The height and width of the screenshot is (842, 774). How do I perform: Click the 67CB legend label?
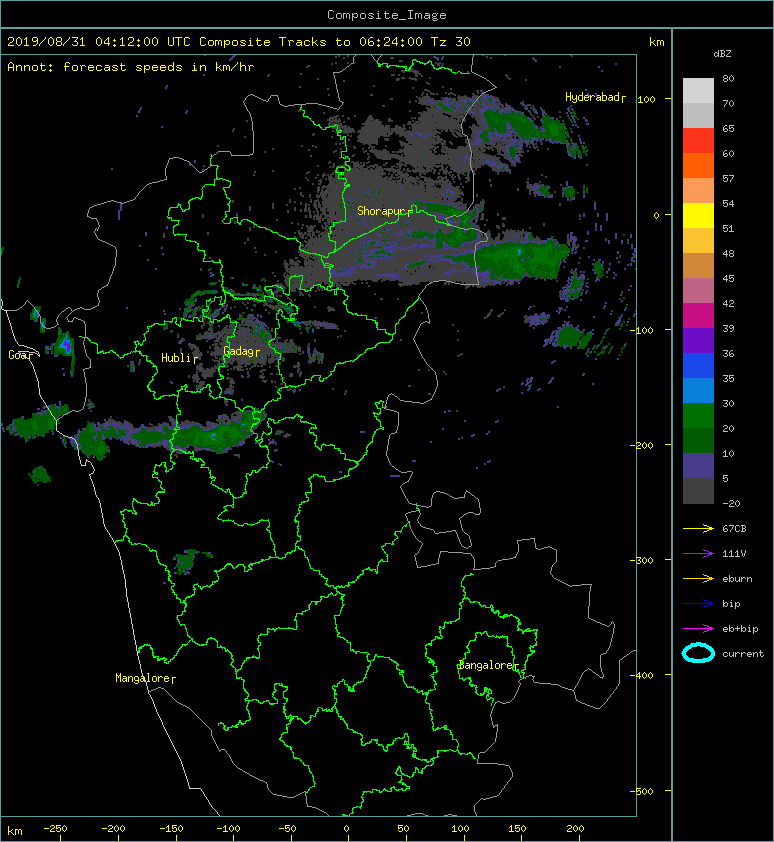pos(734,528)
